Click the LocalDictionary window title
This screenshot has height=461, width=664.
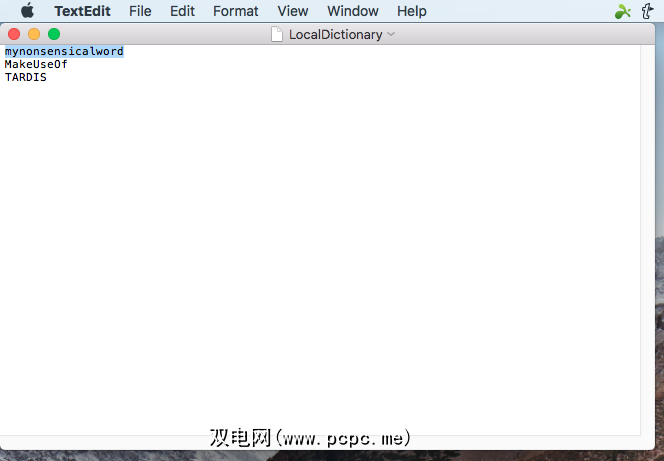tap(335, 34)
